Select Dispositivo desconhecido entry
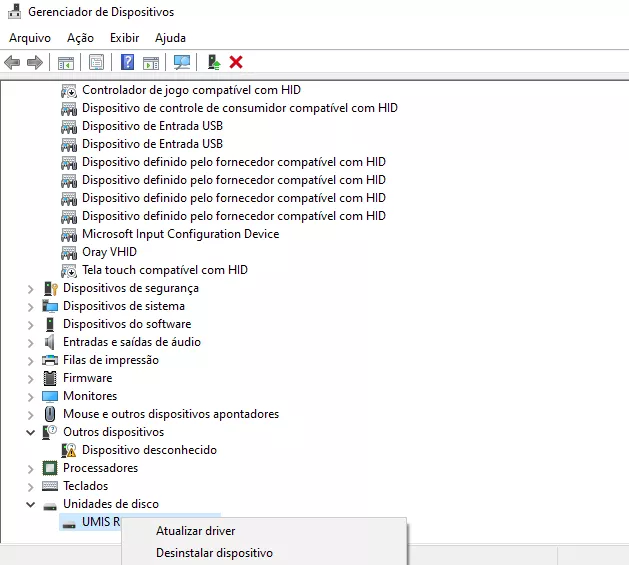 pos(149,450)
